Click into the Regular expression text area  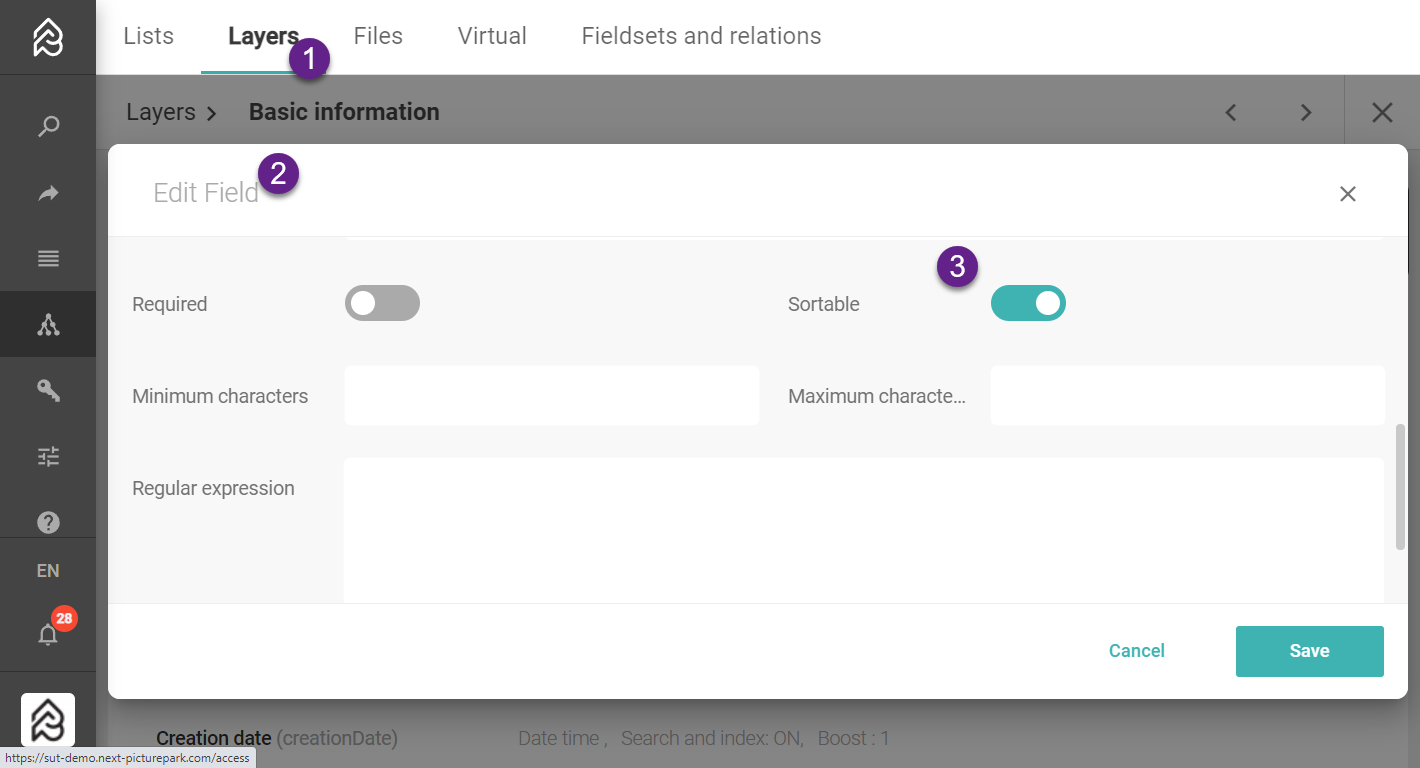(864, 530)
